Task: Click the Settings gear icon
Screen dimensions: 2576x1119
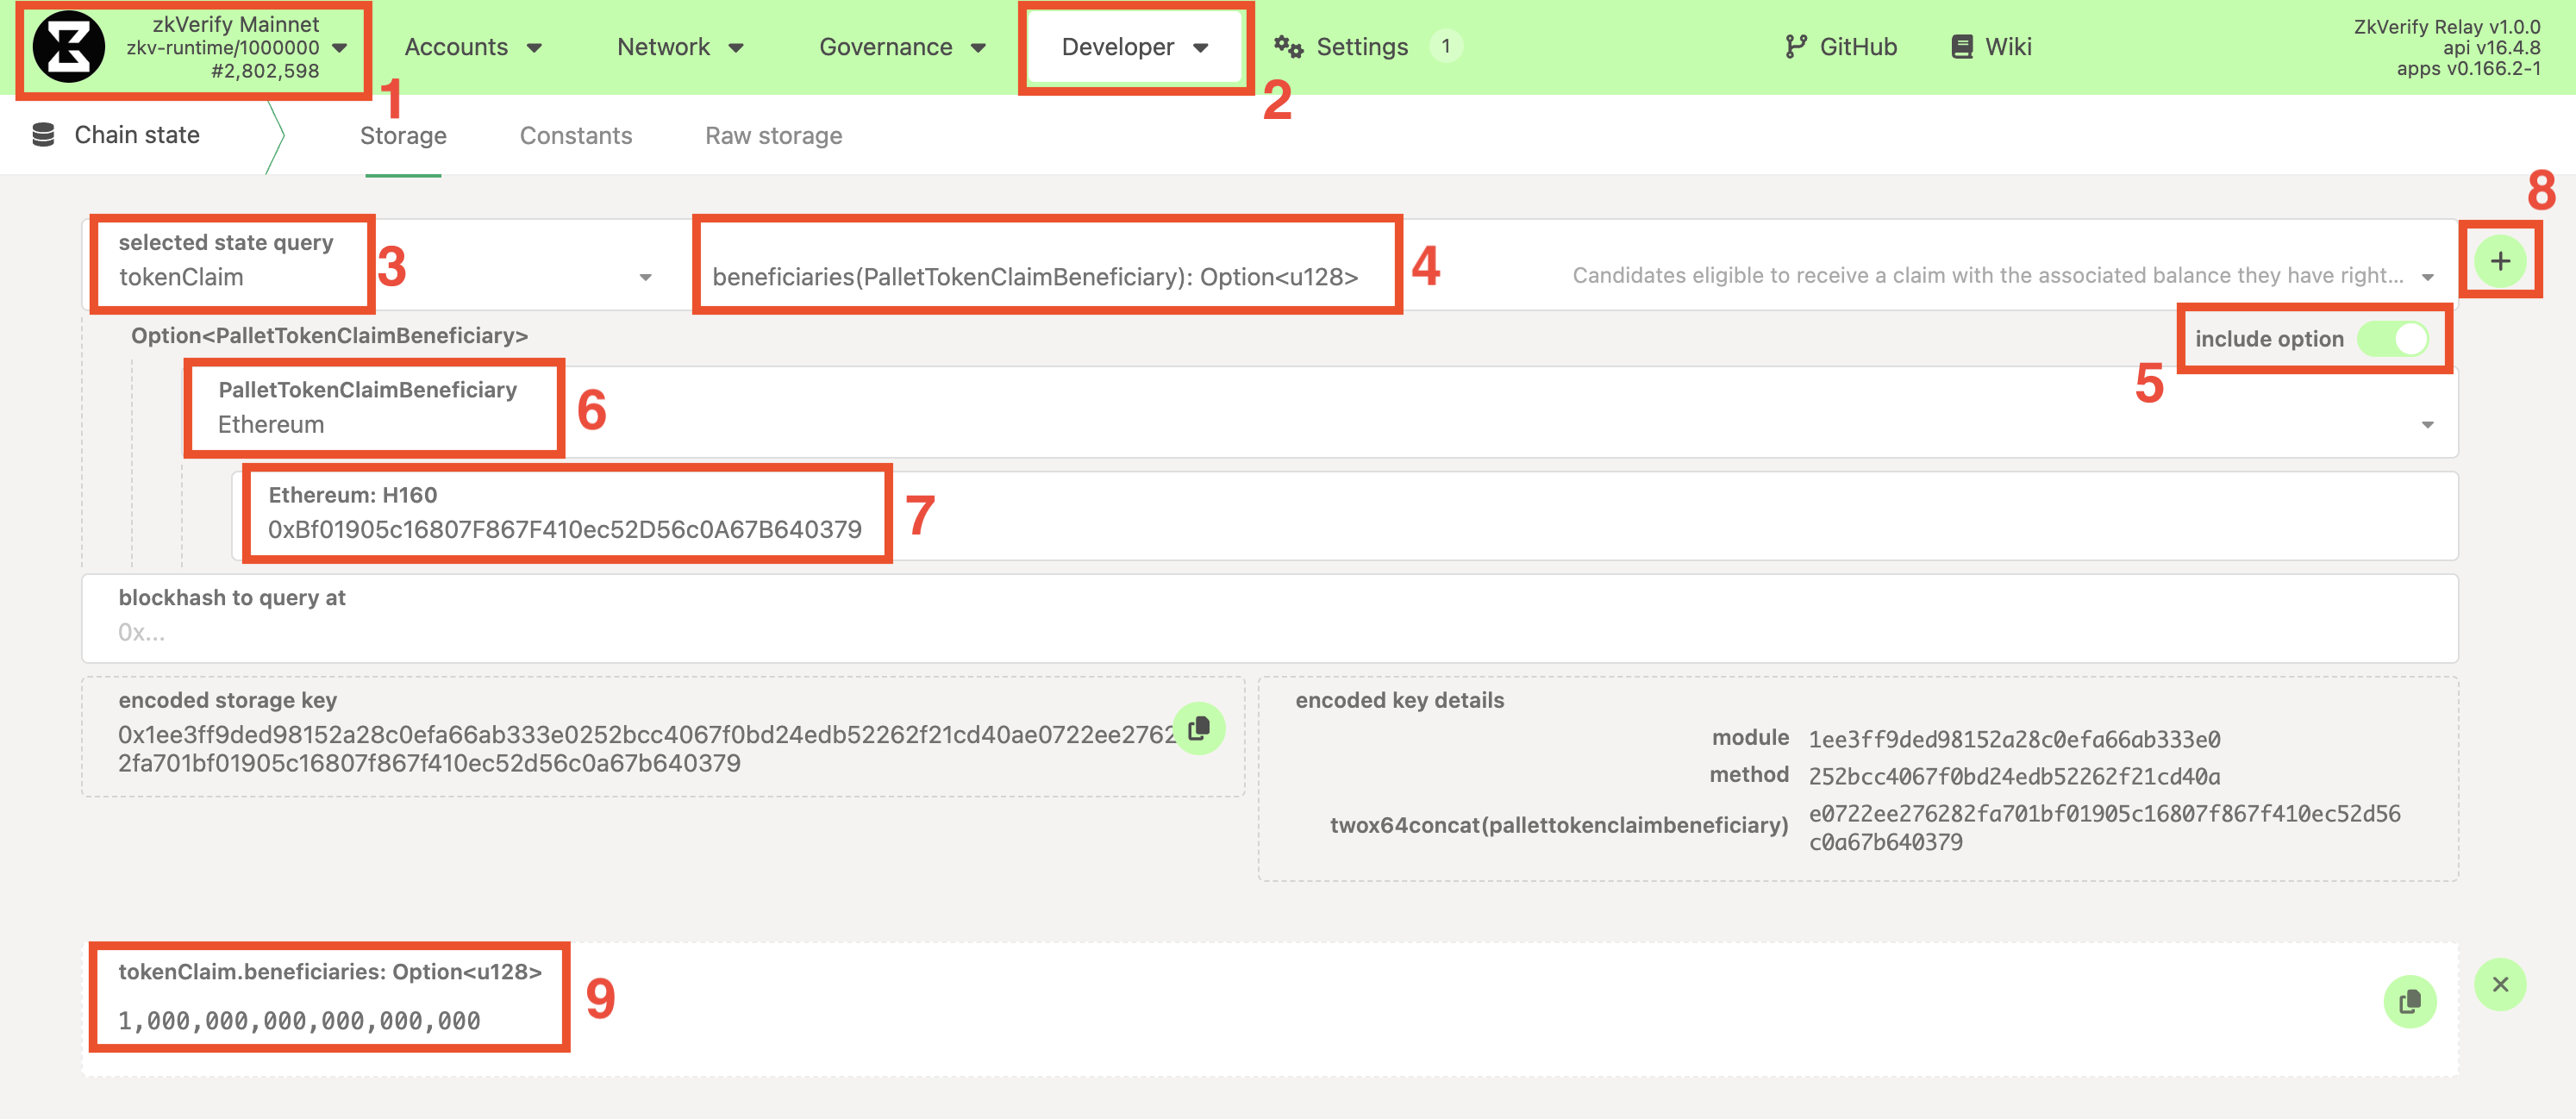Action: coord(1287,47)
